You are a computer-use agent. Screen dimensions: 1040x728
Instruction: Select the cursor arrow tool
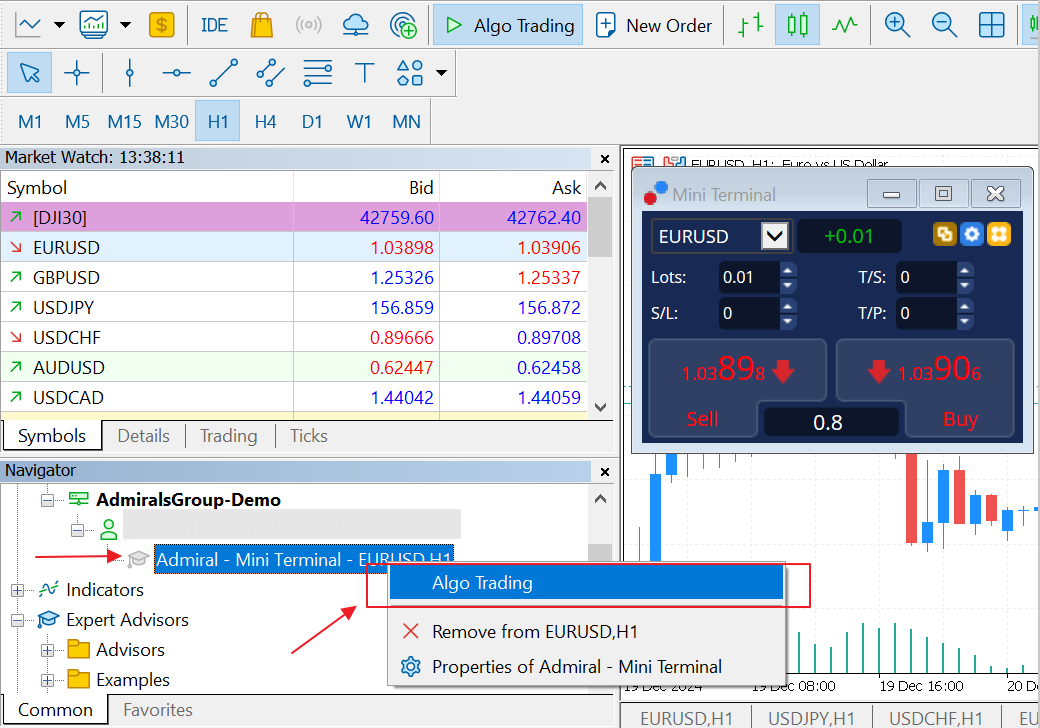point(30,73)
